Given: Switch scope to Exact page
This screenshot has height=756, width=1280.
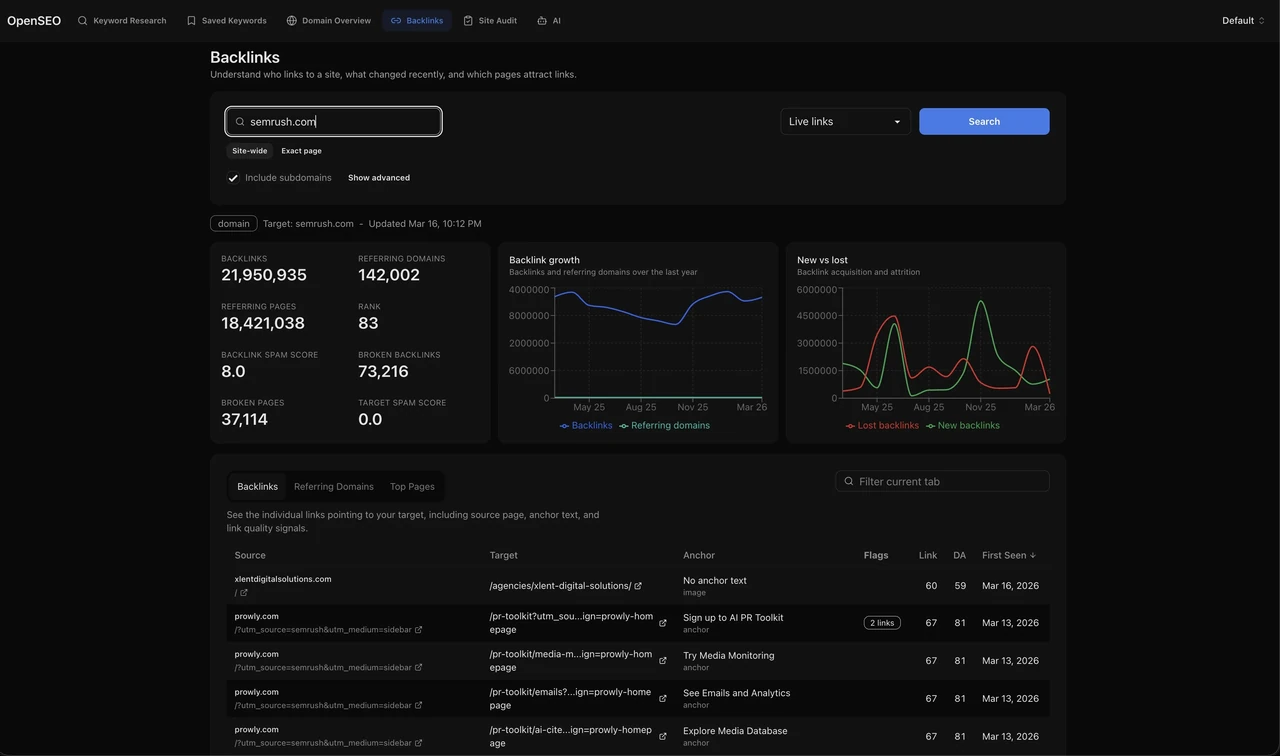Looking at the screenshot, I should pyautogui.click(x=301, y=151).
